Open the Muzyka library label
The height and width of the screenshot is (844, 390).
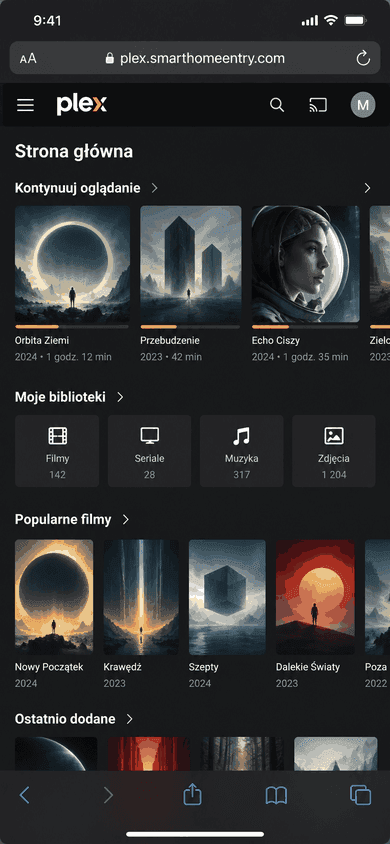242,459
